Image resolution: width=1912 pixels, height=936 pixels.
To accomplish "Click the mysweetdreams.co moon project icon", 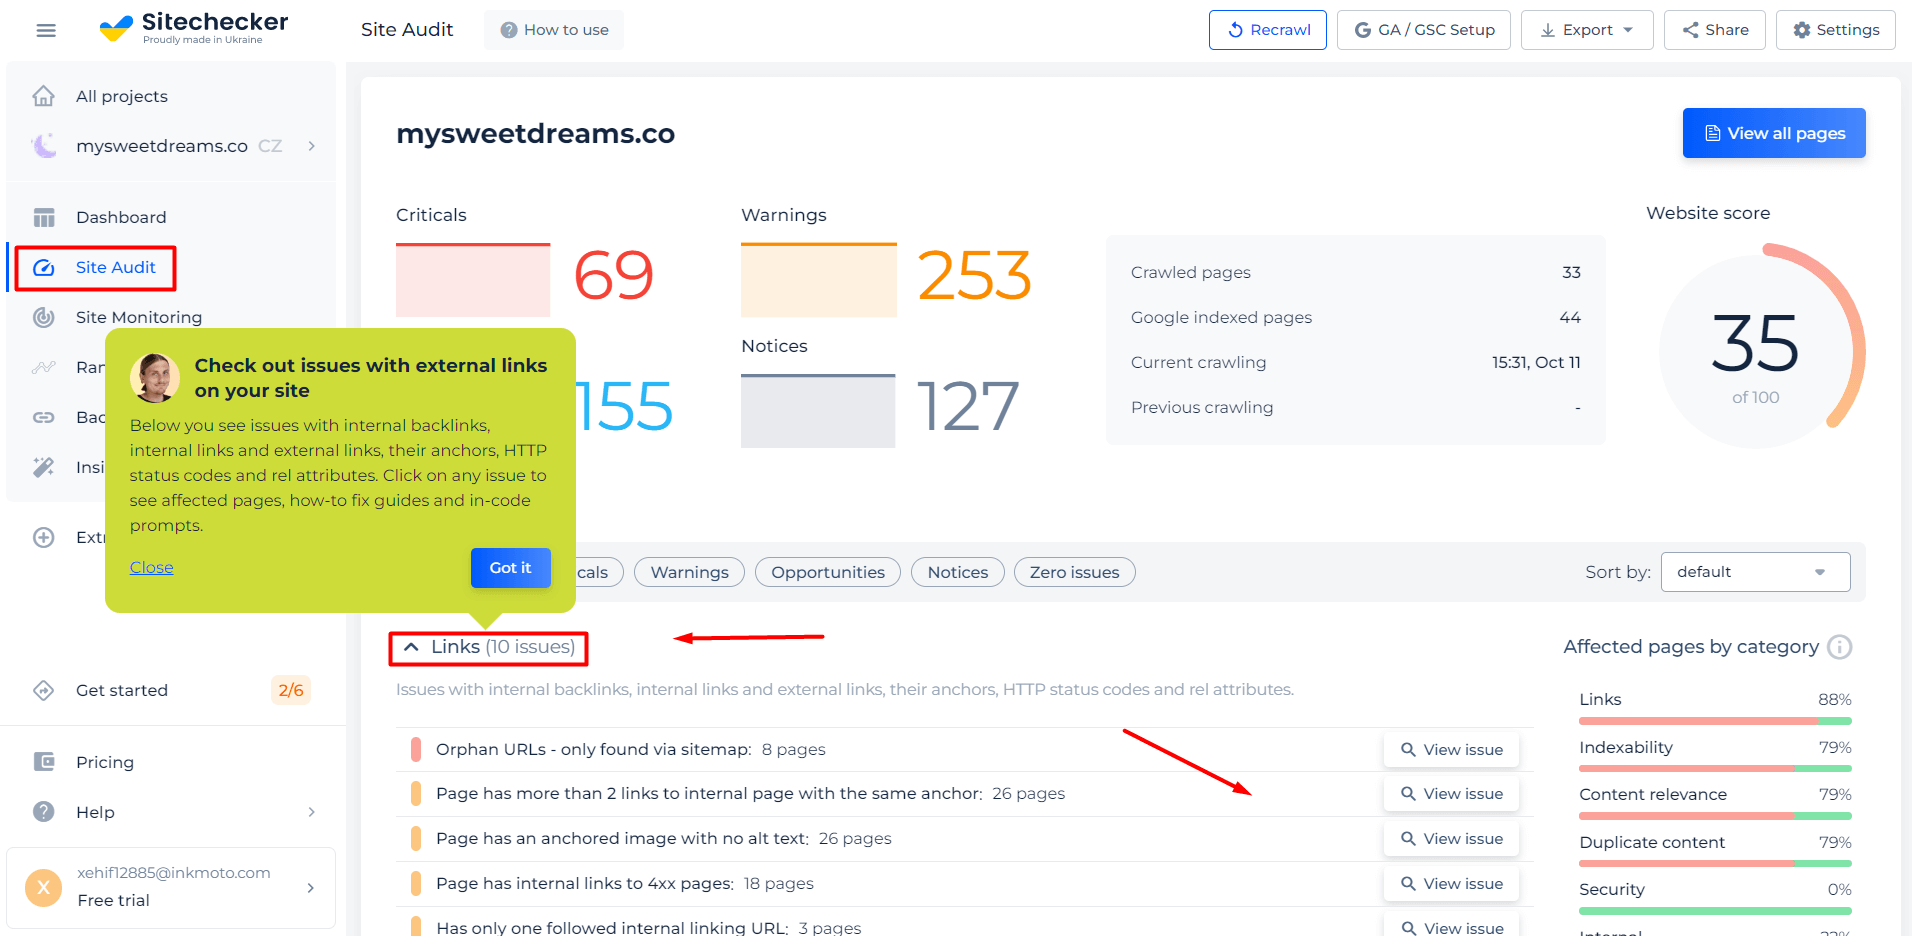I will coord(44,146).
